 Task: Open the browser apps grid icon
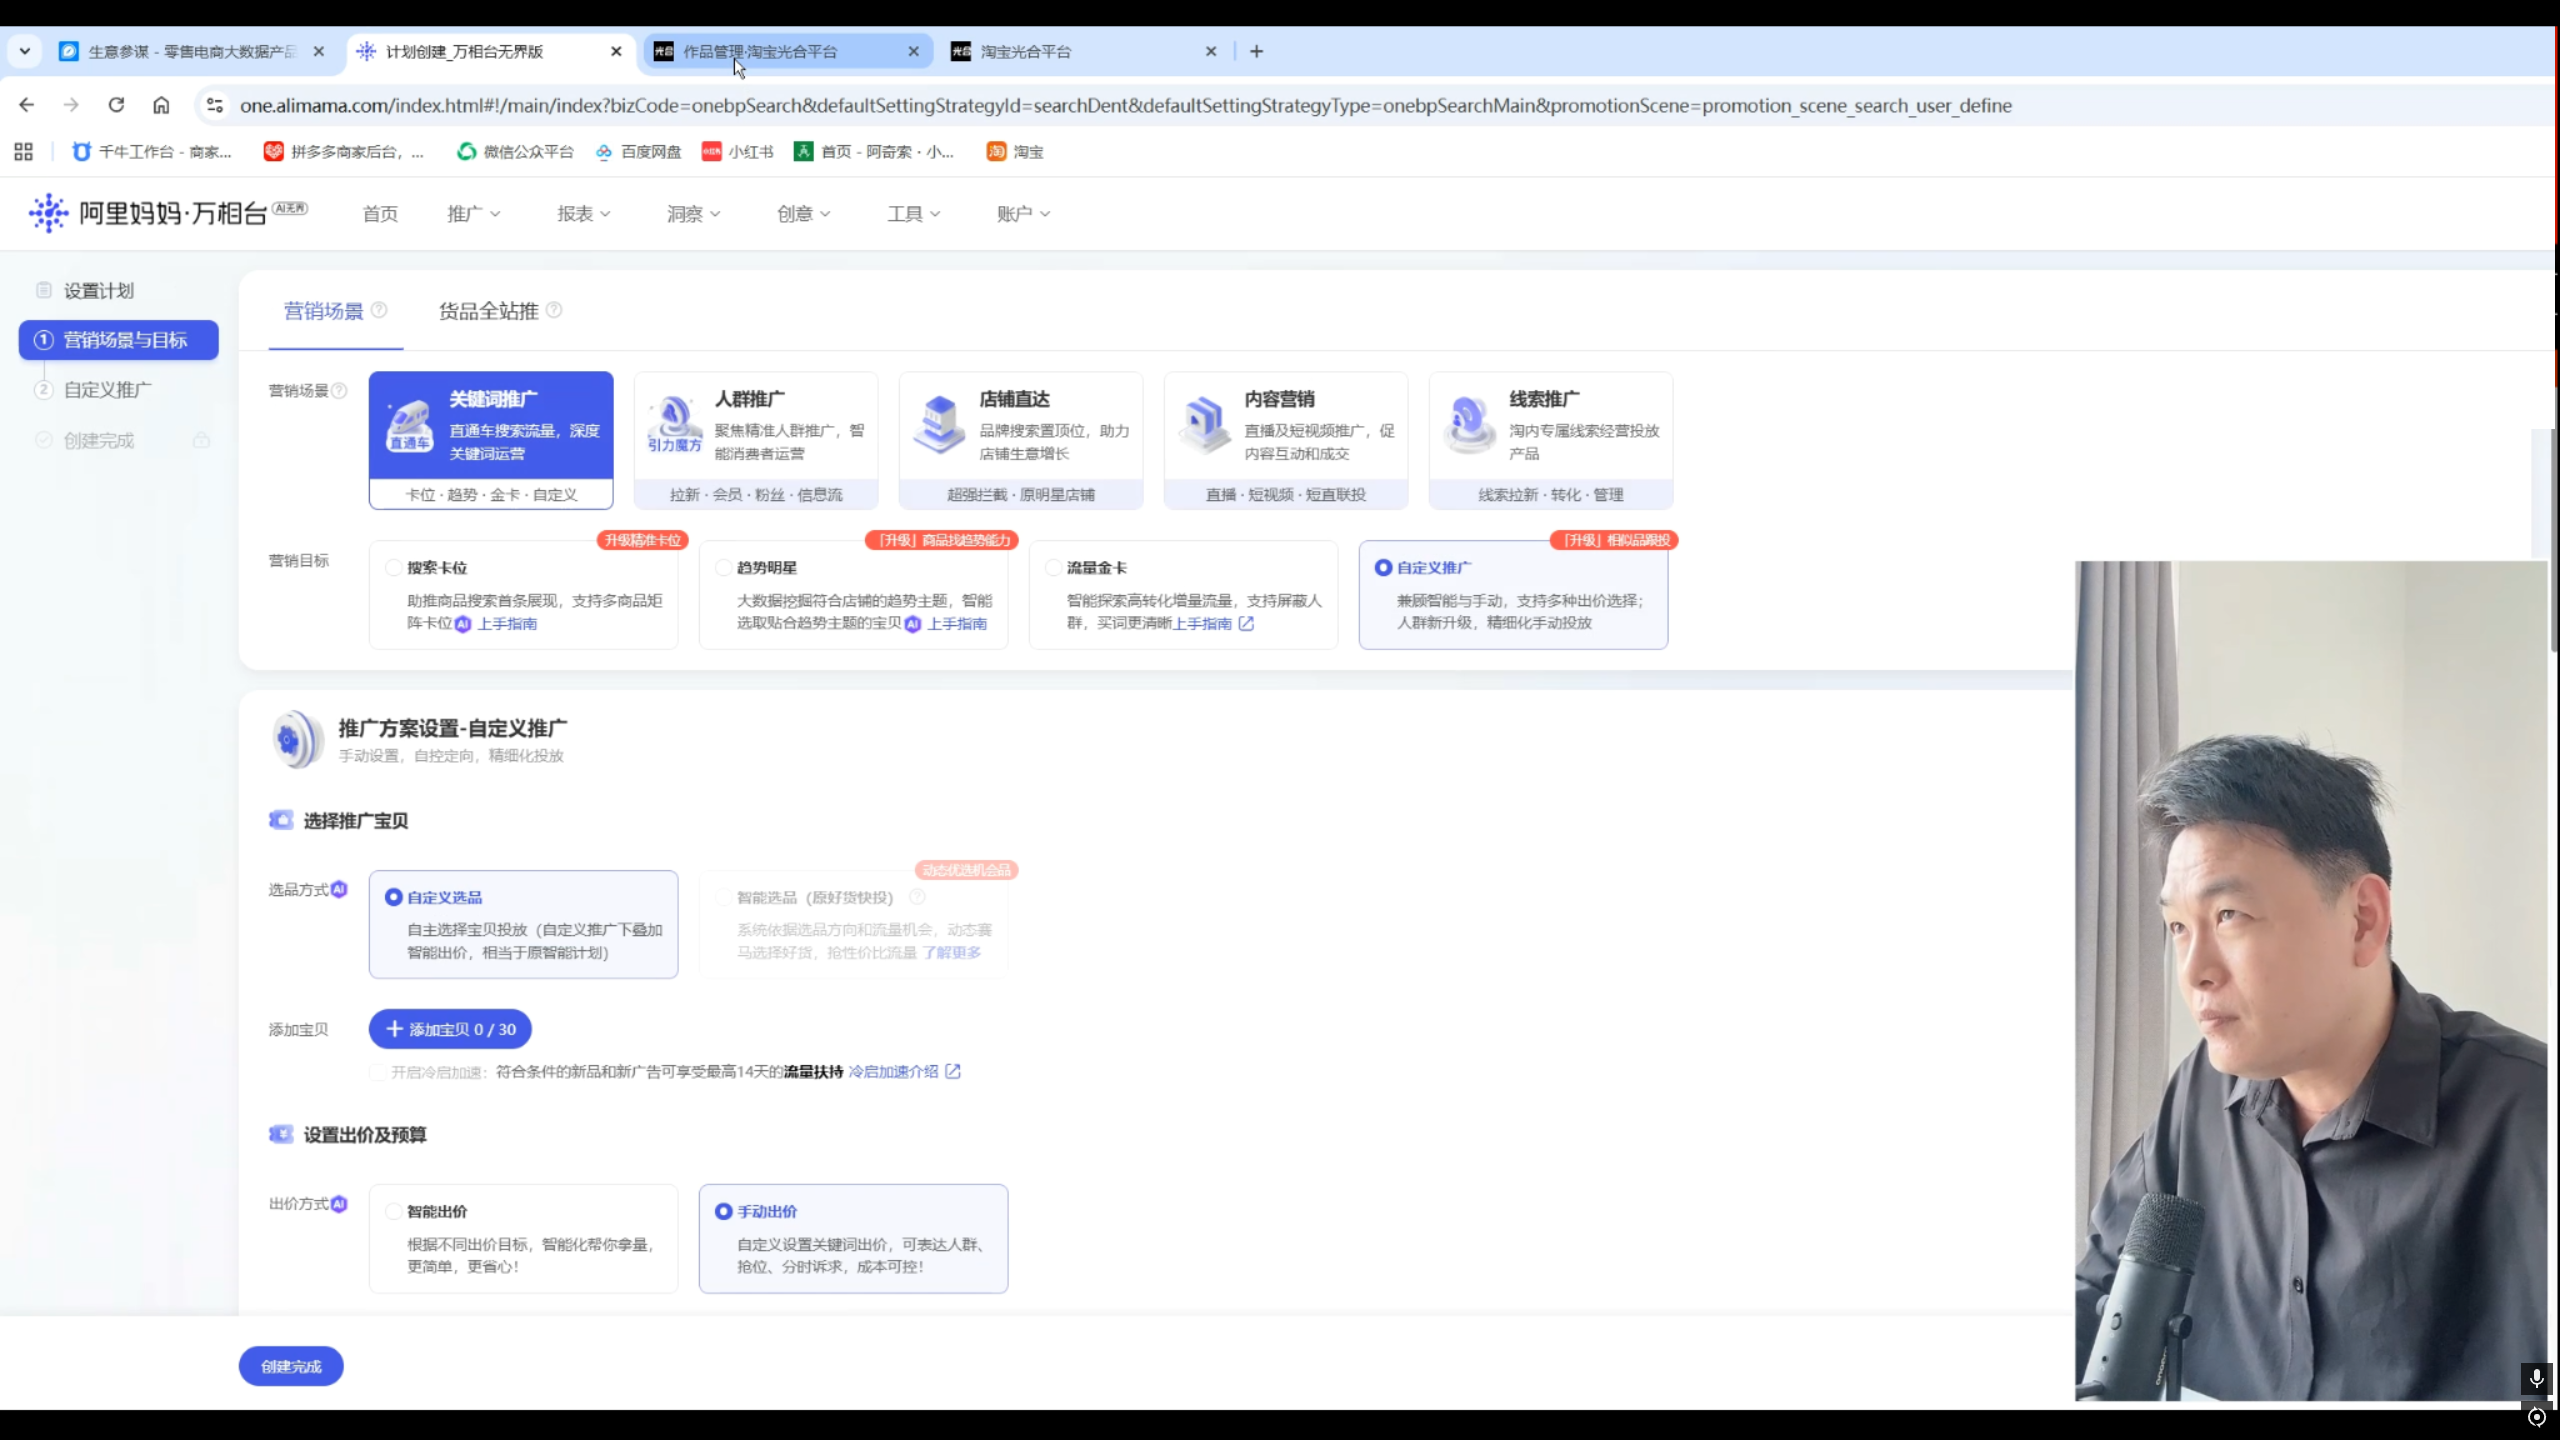(x=24, y=152)
